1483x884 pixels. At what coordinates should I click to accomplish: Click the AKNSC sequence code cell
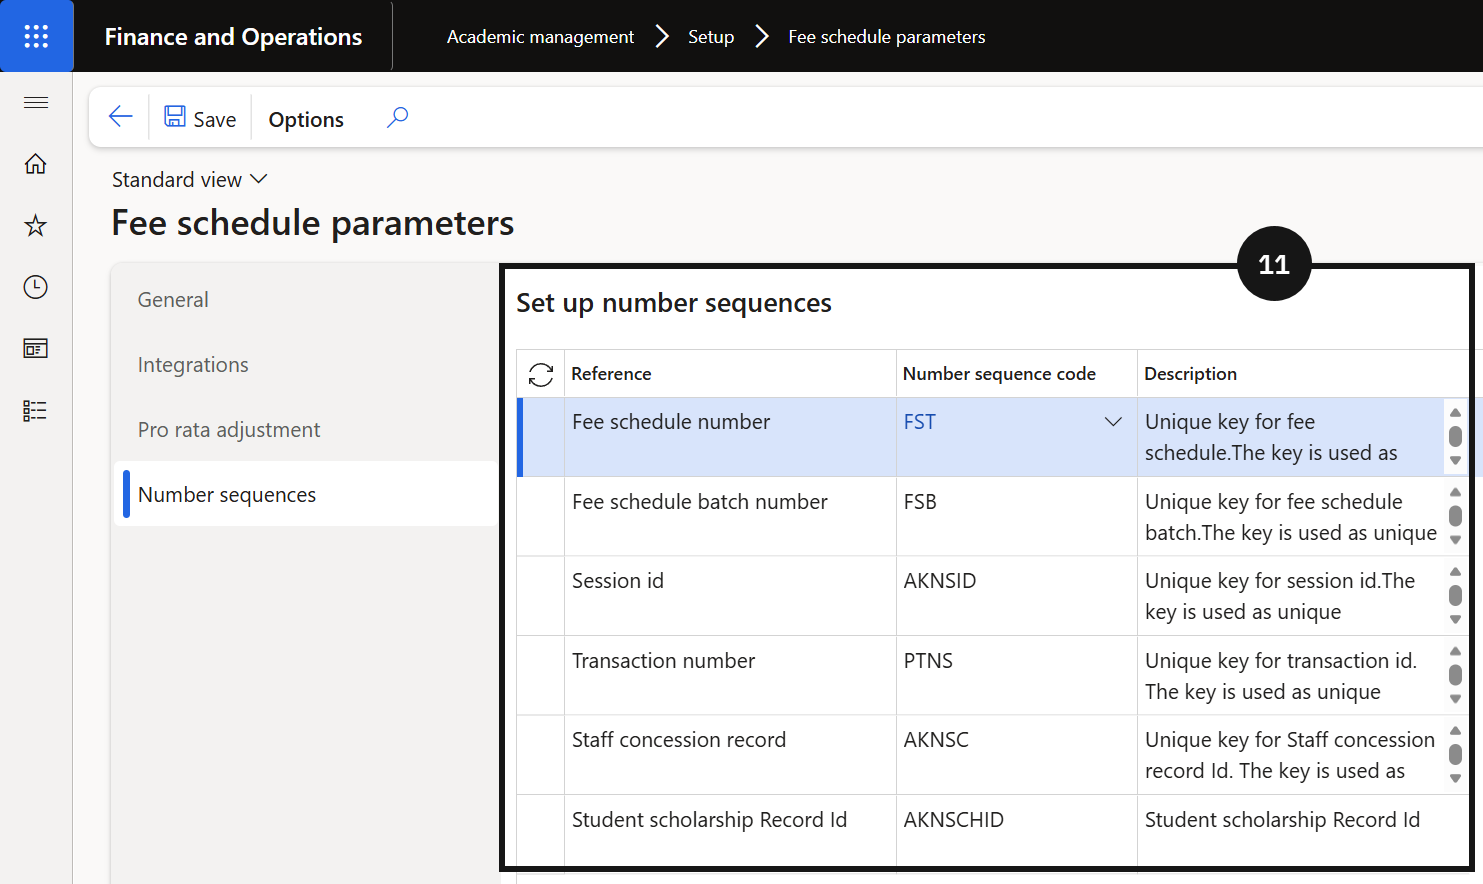(1016, 754)
